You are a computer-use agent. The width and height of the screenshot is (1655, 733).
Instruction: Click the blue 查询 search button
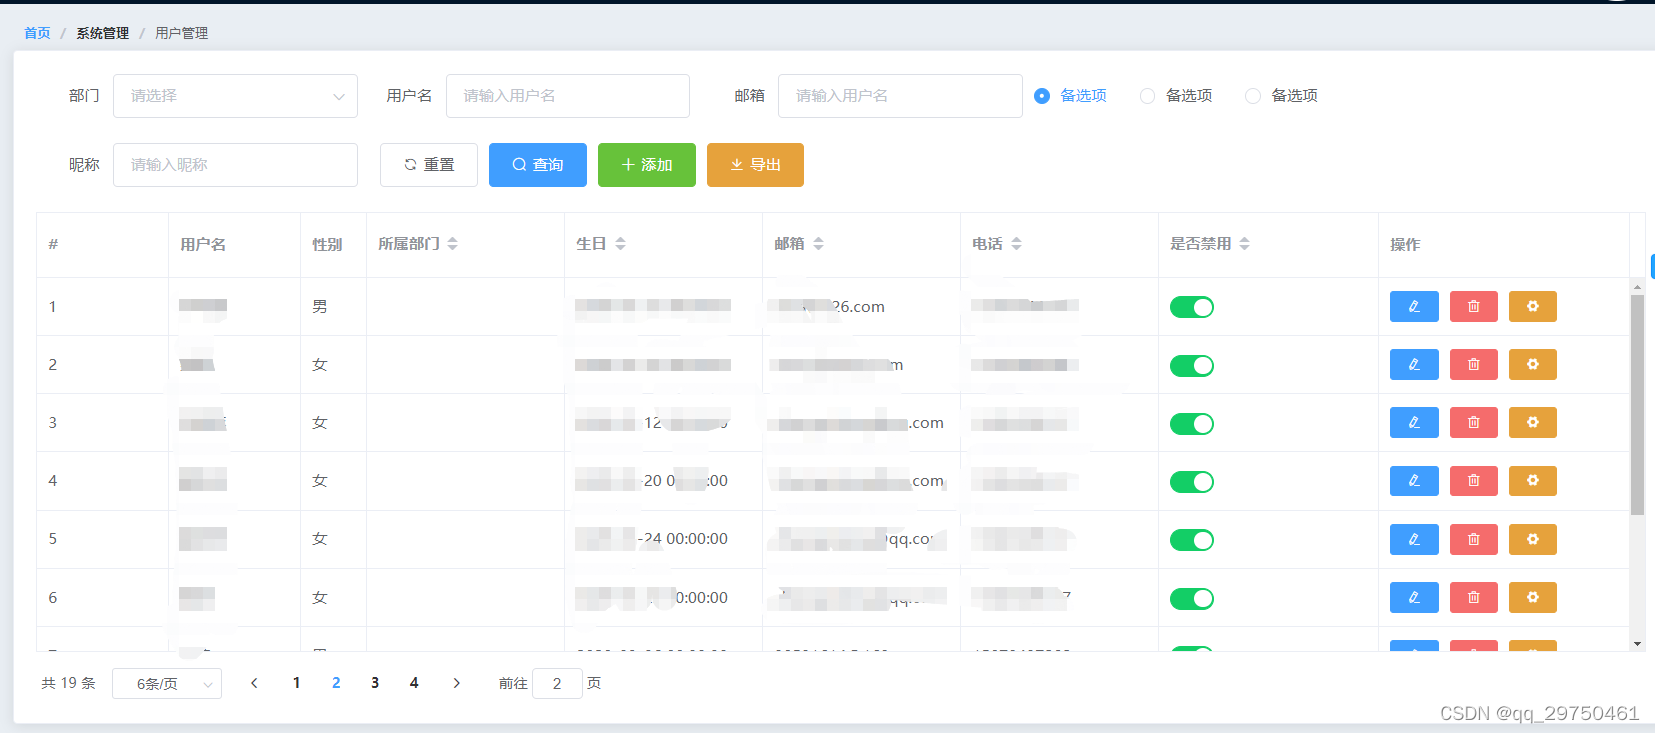538,165
